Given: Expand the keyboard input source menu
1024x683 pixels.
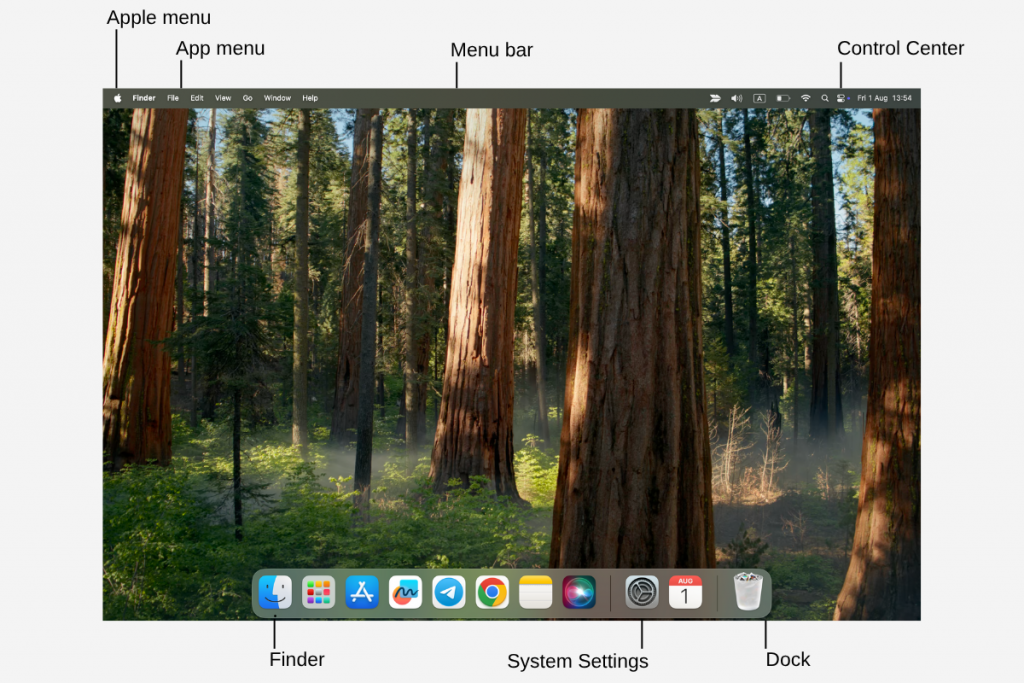Looking at the screenshot, I should (x=759, y=98).
